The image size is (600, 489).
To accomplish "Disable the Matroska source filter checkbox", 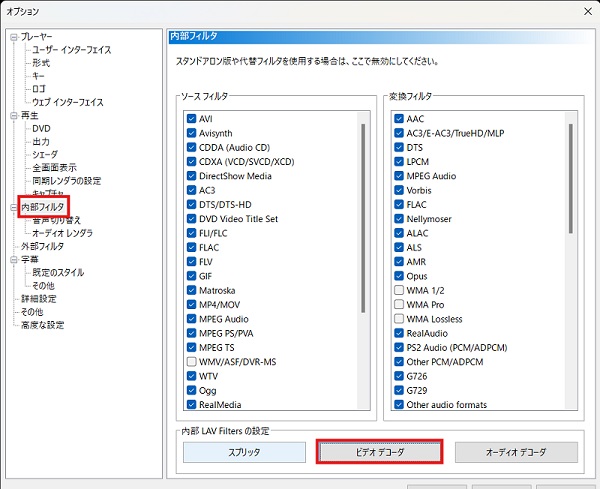I will click(191, 290).
